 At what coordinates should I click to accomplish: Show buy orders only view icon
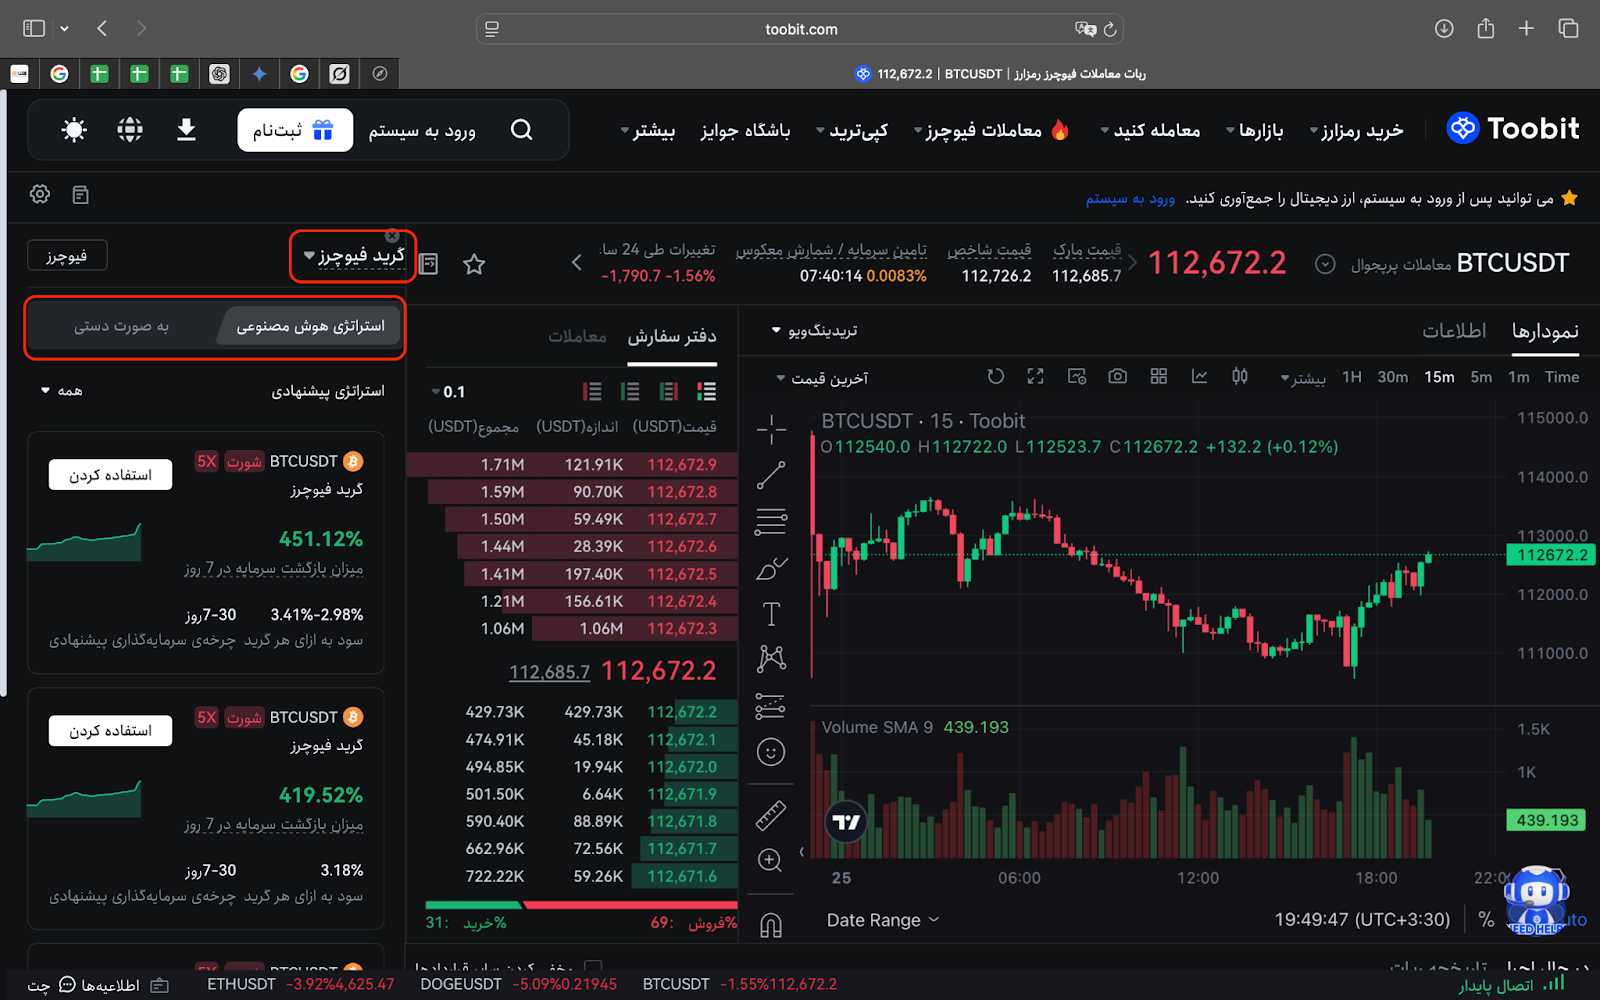click(630, 391)
